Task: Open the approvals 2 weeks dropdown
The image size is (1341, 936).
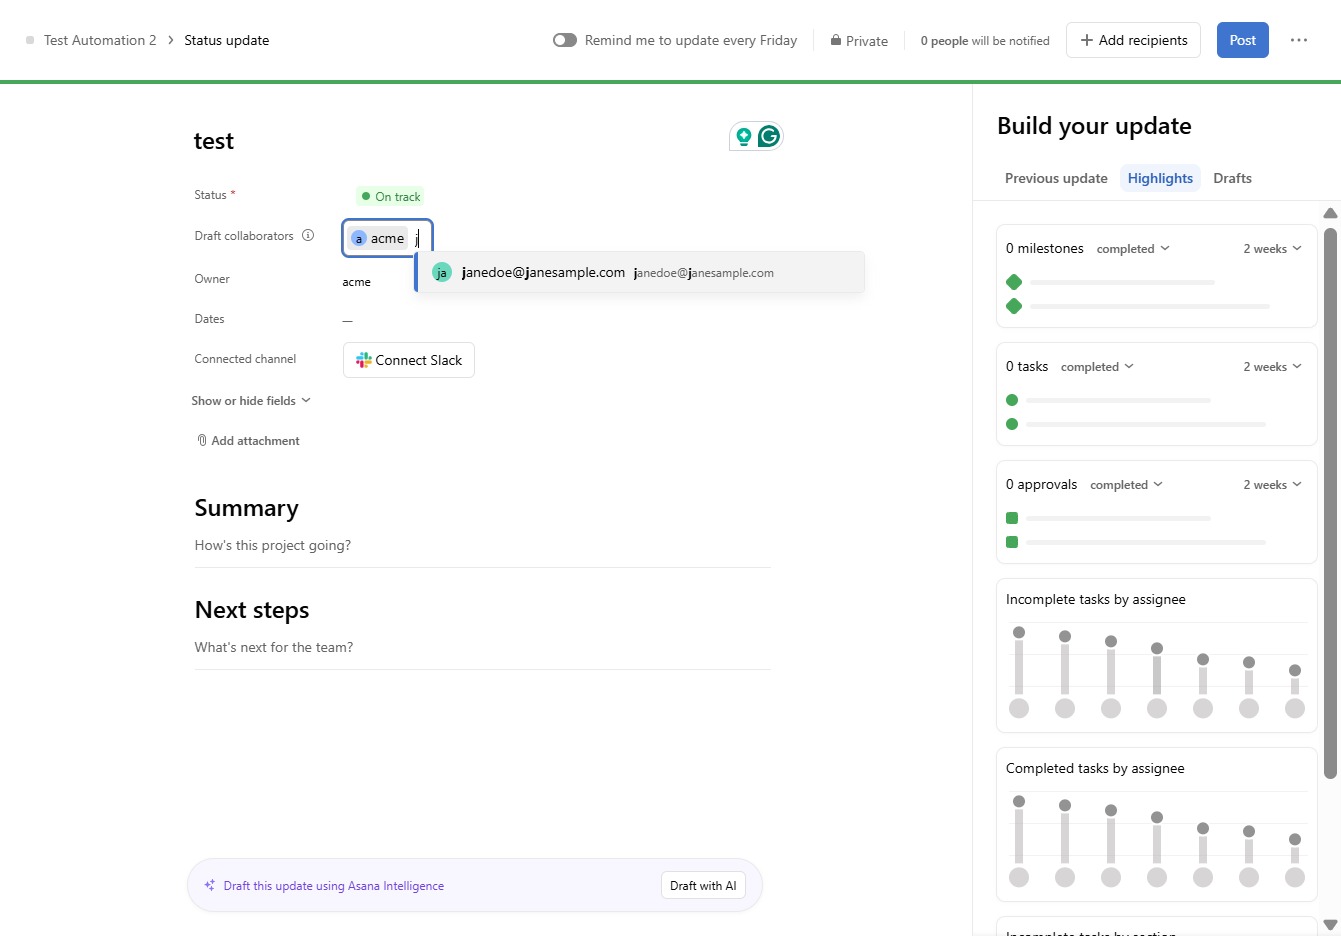Action: coord(1272,485)
